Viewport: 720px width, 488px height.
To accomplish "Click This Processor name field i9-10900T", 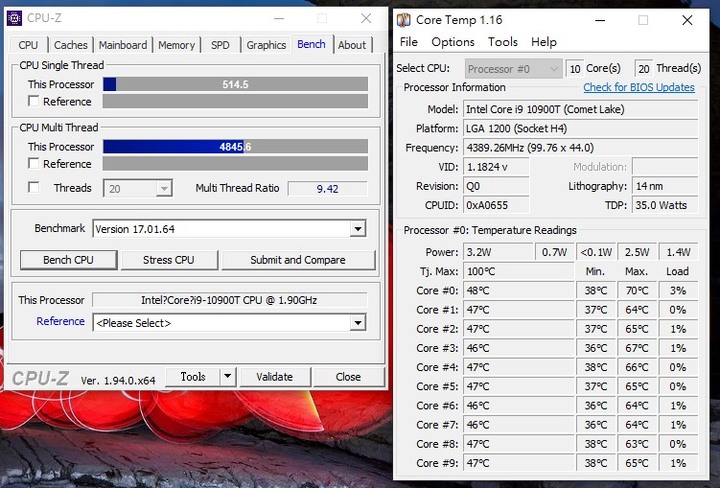I will pyautogui.click(x=229, y=300).
